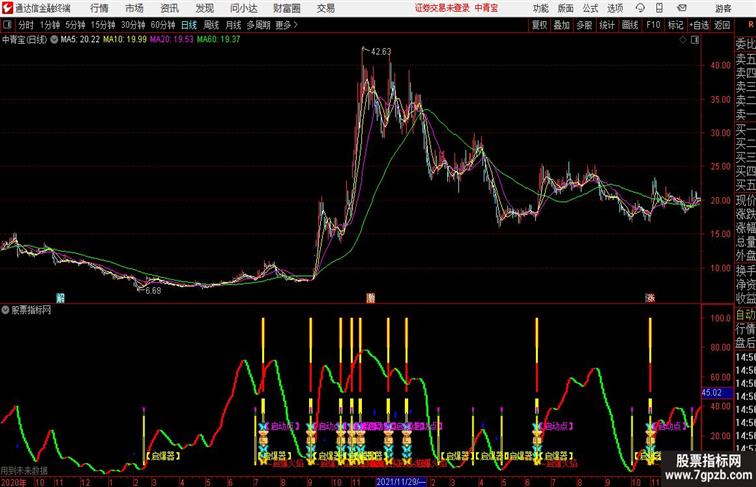Open the 资讯 menu

click(x=170, y=8)
